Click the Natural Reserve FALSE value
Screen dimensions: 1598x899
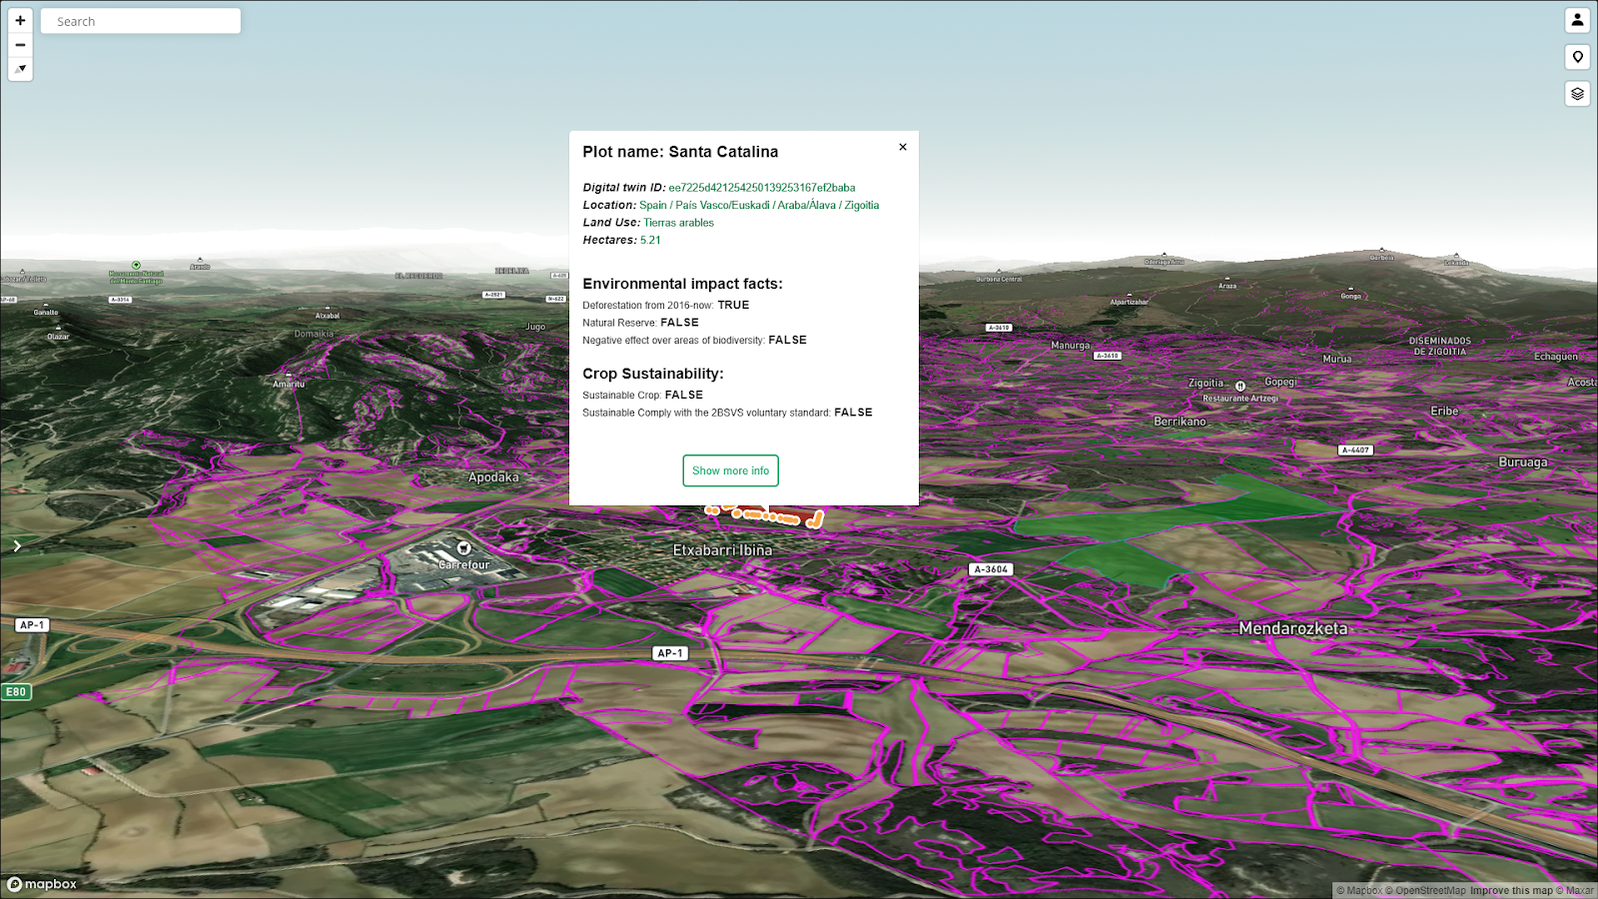tap(680, 323)
